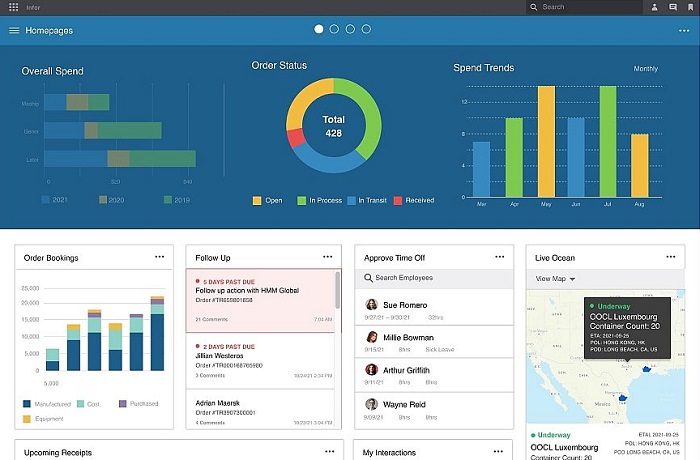The width and height of the screenshot is (700, 460).
Task: Toggle the 2020 legend in Overall Spend
Action: (x=112, y=200)
